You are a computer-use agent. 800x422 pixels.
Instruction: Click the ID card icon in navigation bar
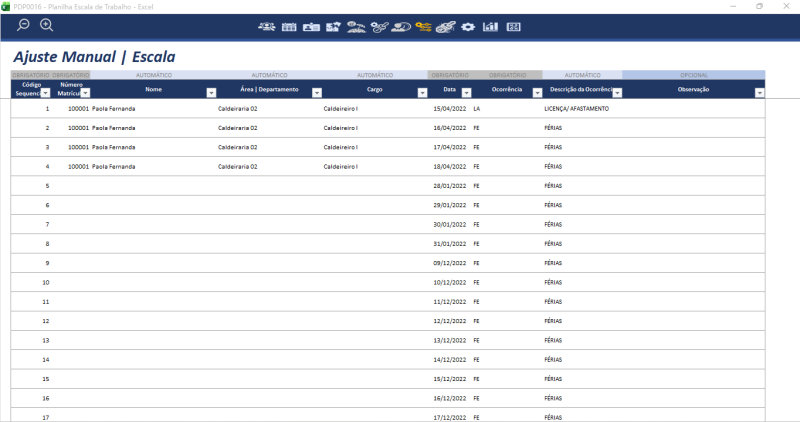click(311, 26)
